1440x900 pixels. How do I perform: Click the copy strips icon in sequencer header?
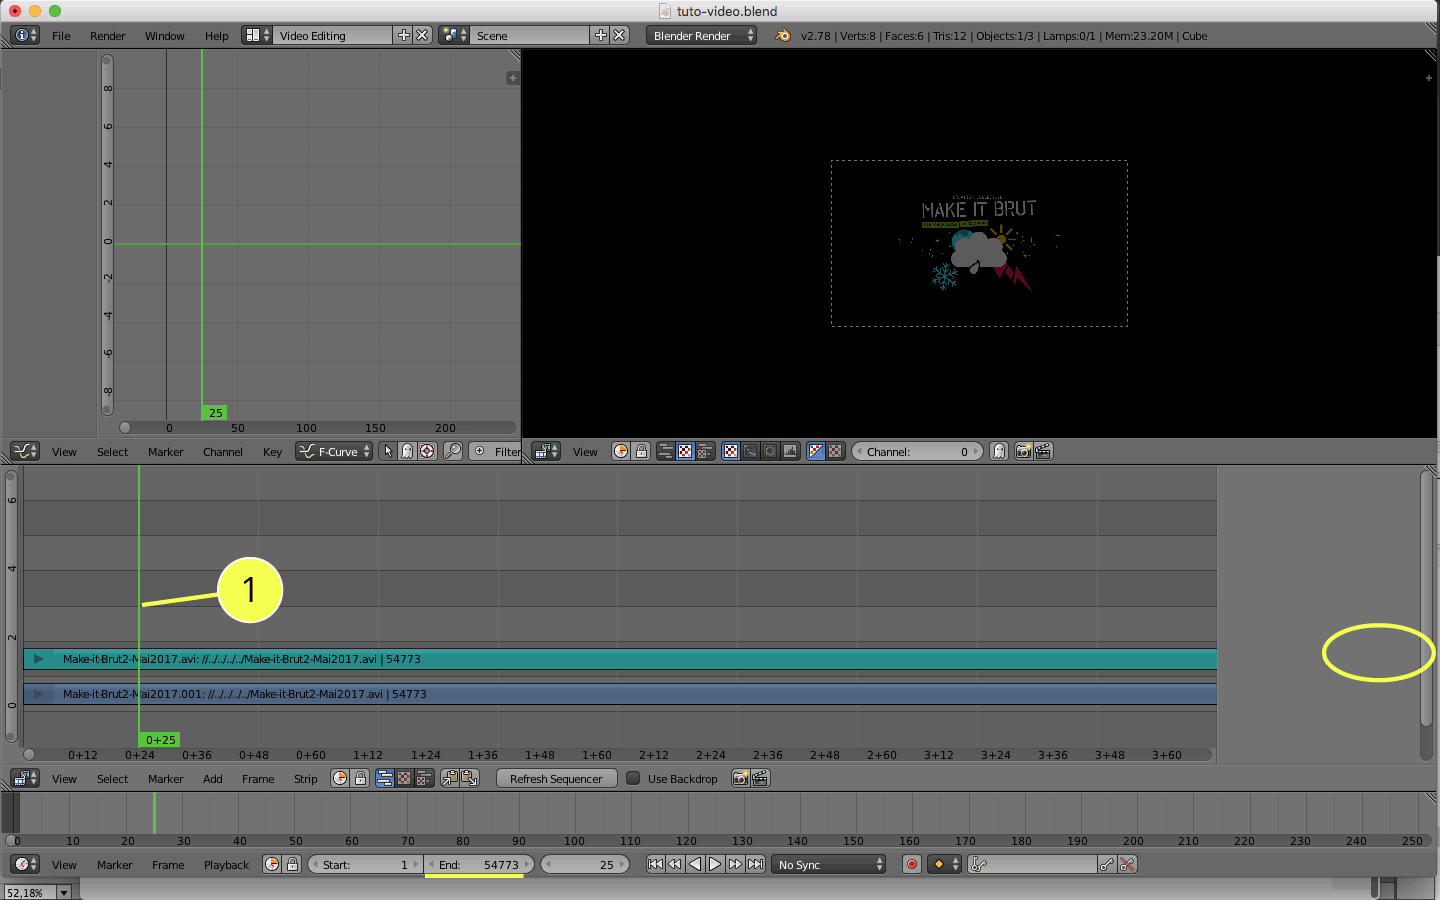tap(449, 778)
